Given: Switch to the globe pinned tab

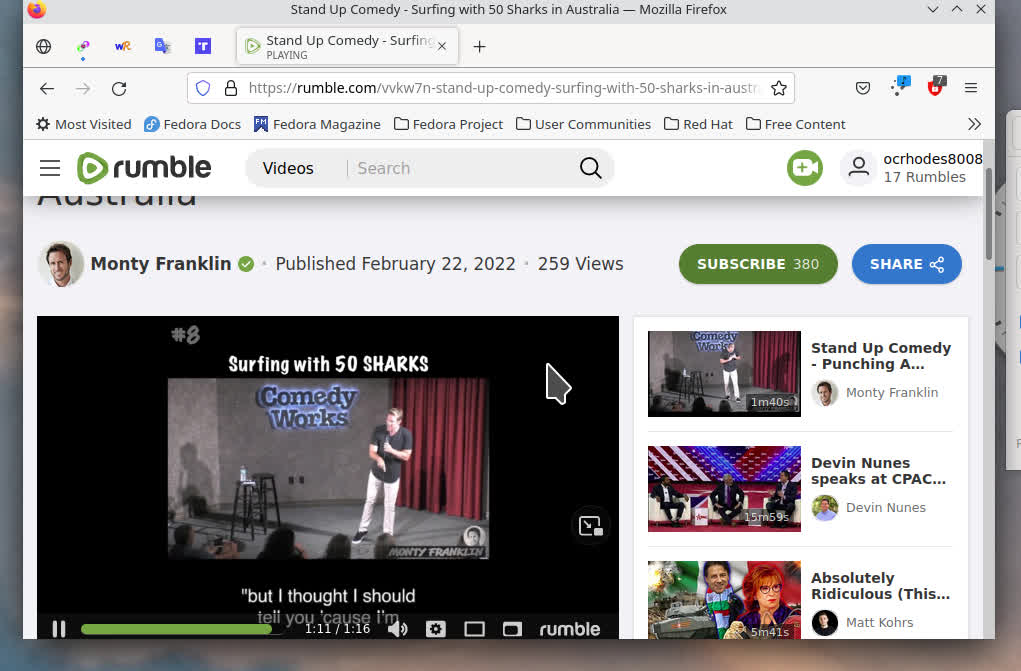Looking at the screenshot, I should (x=44, y=46).
